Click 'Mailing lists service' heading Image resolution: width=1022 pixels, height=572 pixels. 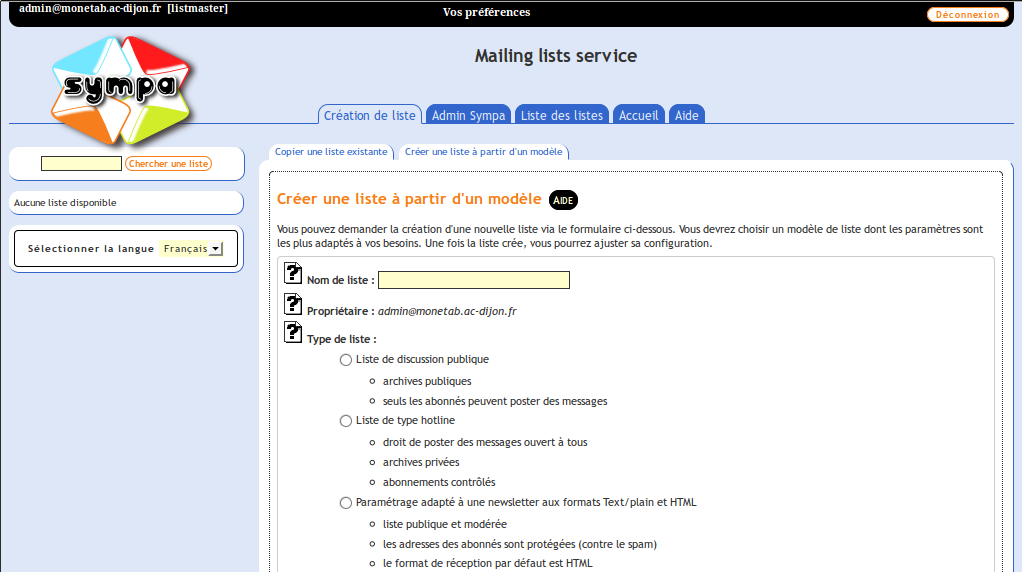click(x=556, y=56)
